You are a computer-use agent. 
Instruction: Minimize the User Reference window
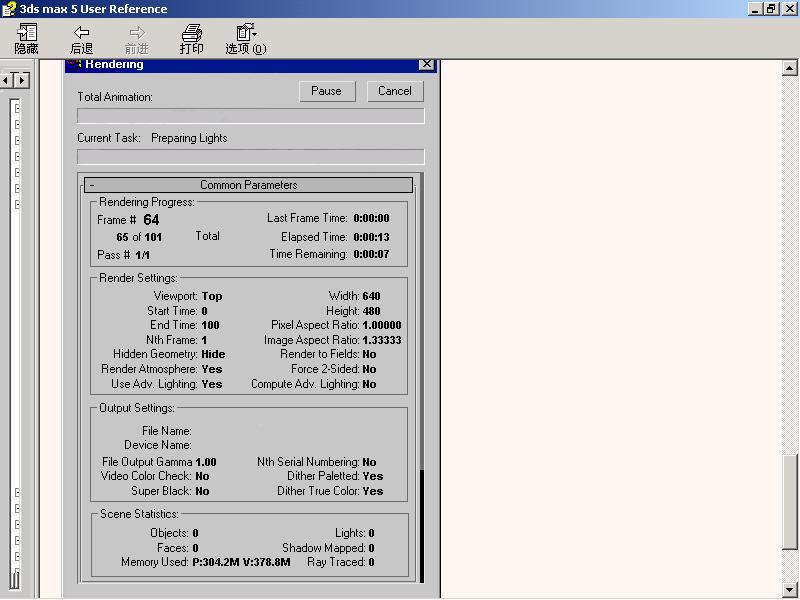(x=756, y=9)
